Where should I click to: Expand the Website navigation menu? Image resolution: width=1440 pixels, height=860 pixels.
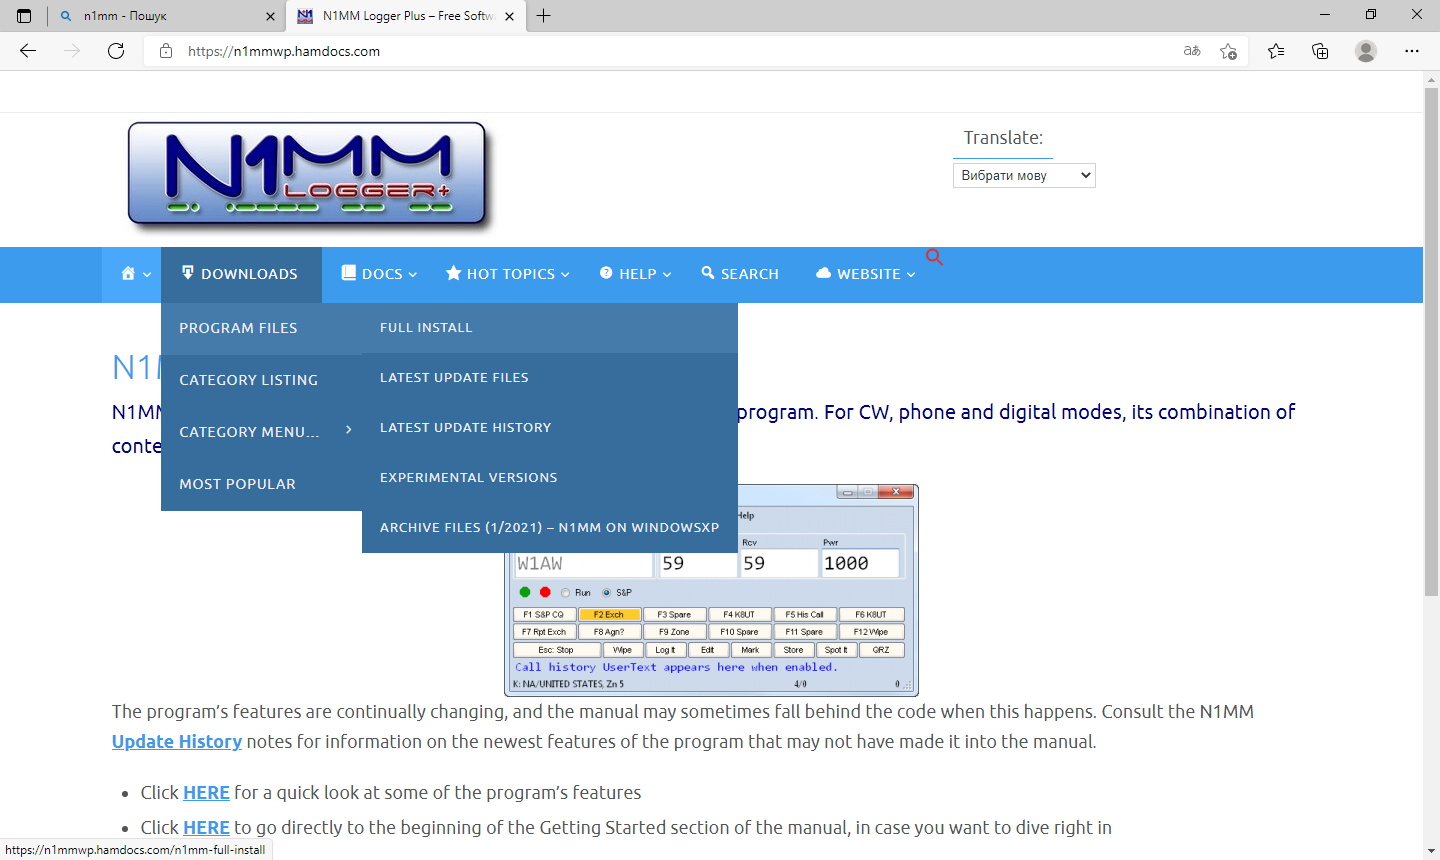(866, 274)
